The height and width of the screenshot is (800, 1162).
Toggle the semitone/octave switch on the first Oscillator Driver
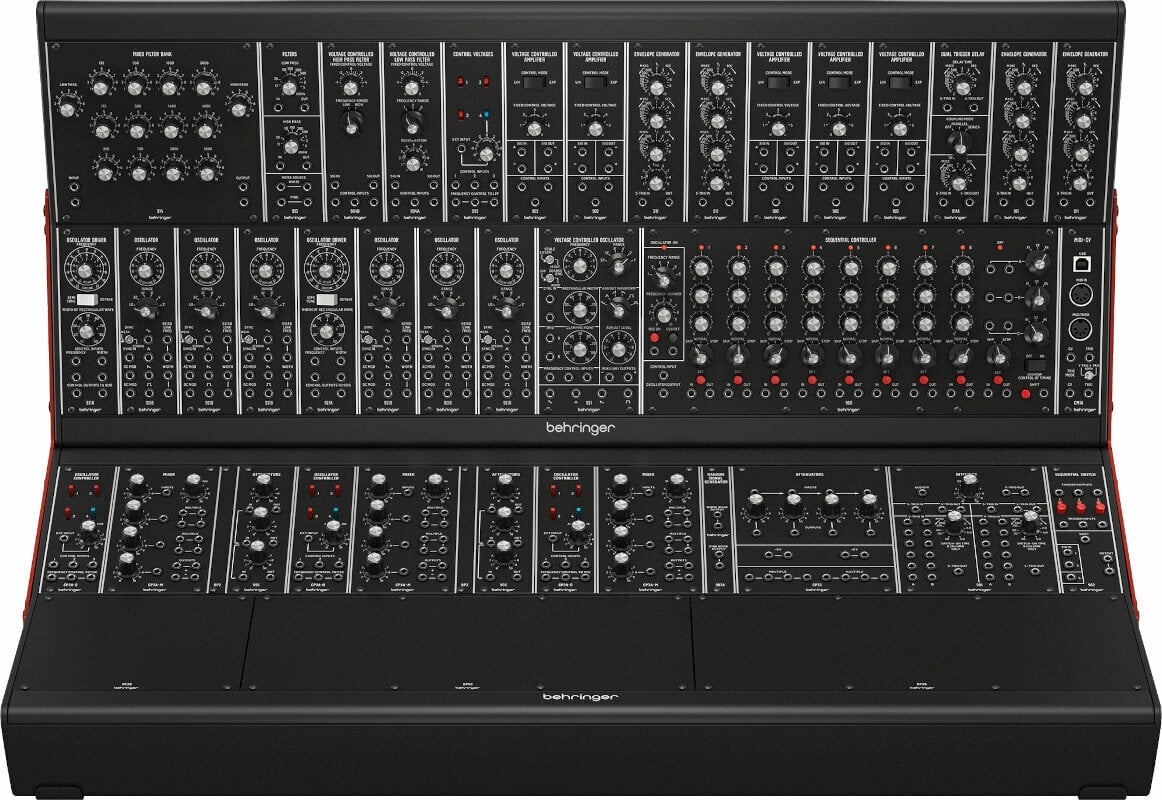[x=85, y=299]
